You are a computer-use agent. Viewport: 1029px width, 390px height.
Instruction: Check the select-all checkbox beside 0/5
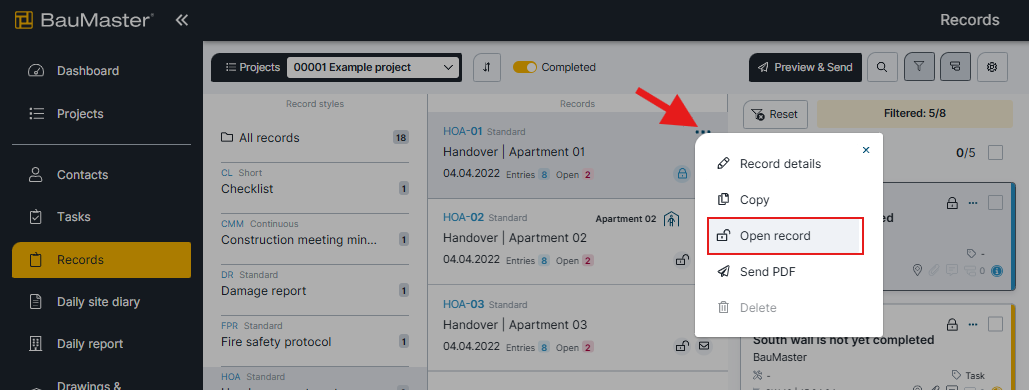coord(996,153)
